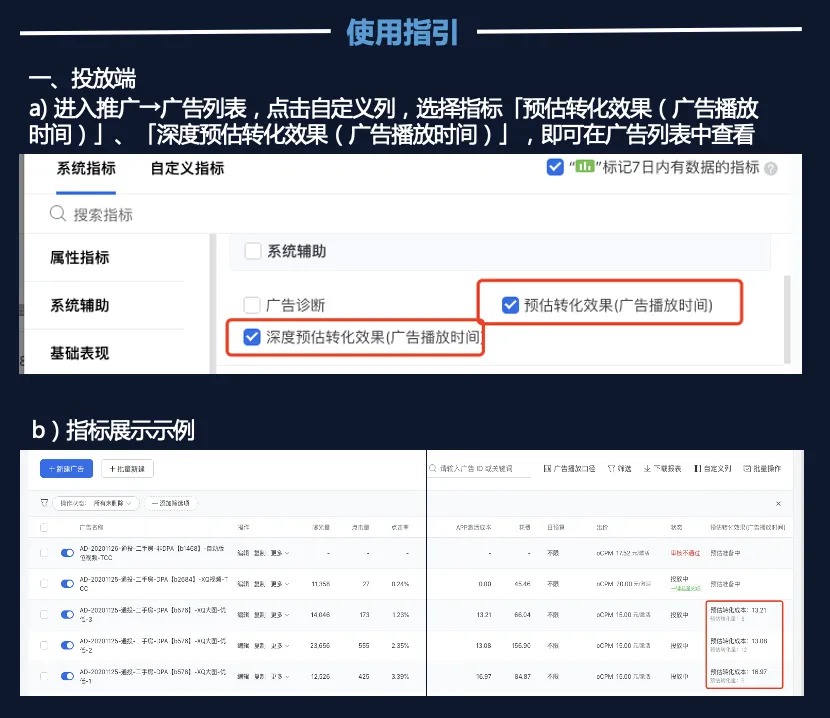Click the search icon in the ad ID search box
Screen dimensions: 830x718
click(x=432, y=468)
